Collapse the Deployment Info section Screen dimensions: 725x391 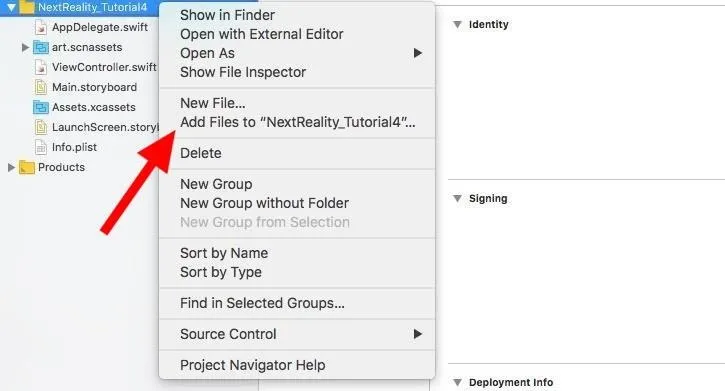point(457,382)
